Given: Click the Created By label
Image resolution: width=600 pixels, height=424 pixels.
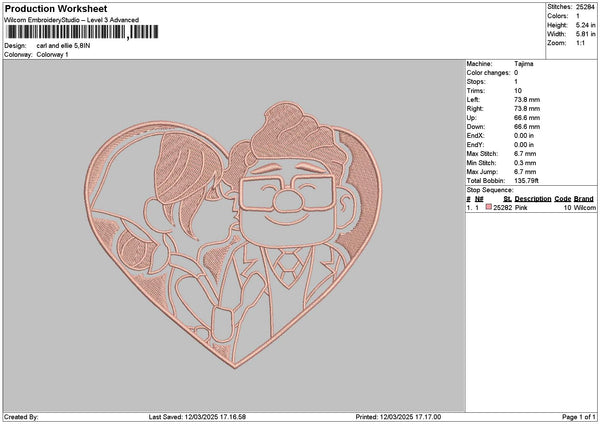Looking at the screenshot, I should pos(21,417).
